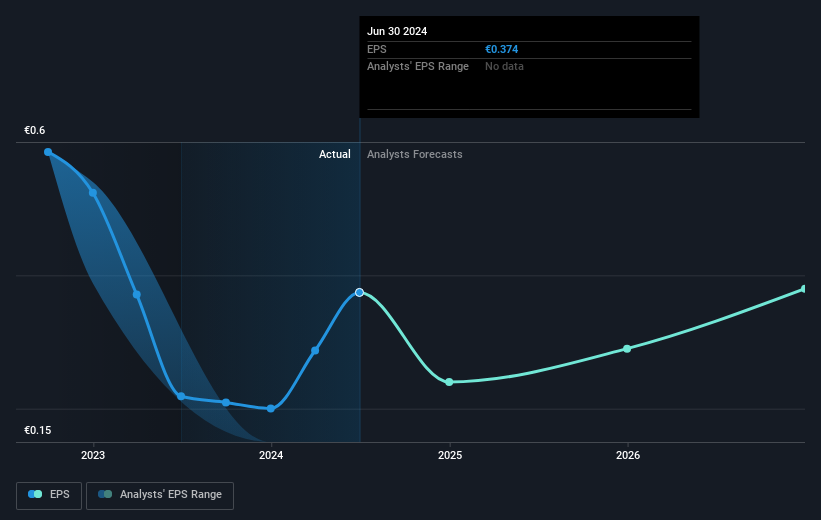
Task: Select the EPS point at 2024 axis tick
Action: coord(271,408)
